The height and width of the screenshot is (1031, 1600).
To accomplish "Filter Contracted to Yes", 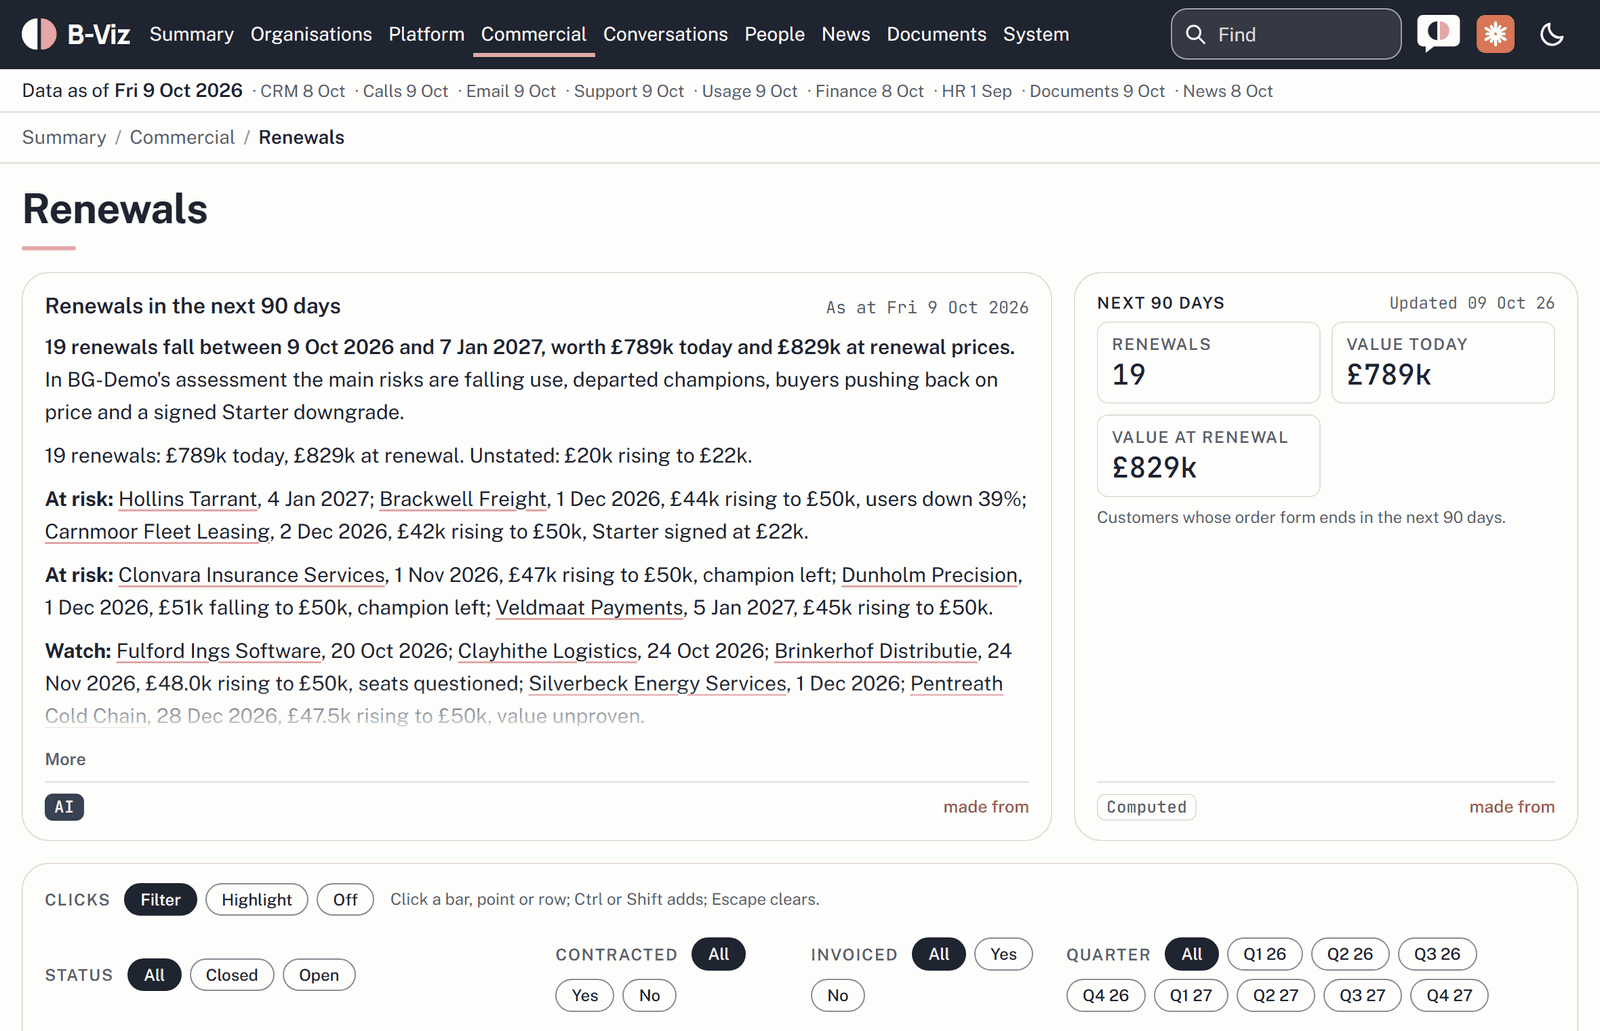I will pos(585,995).
